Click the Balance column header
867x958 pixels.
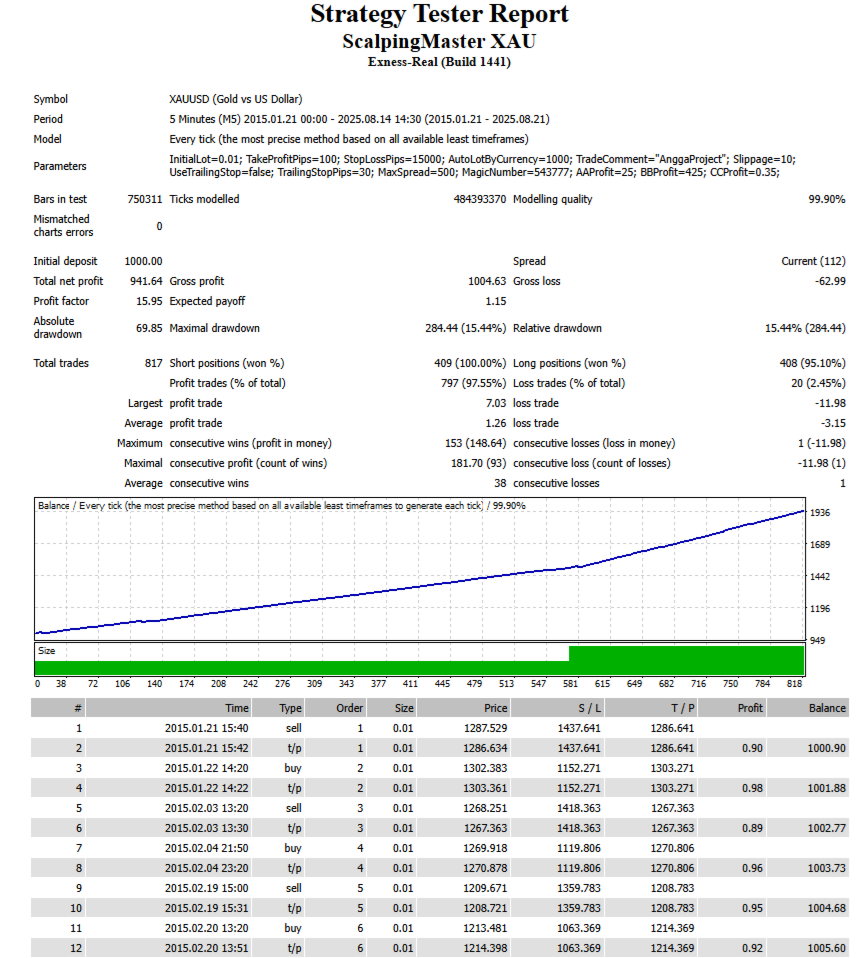coord(808,708)
